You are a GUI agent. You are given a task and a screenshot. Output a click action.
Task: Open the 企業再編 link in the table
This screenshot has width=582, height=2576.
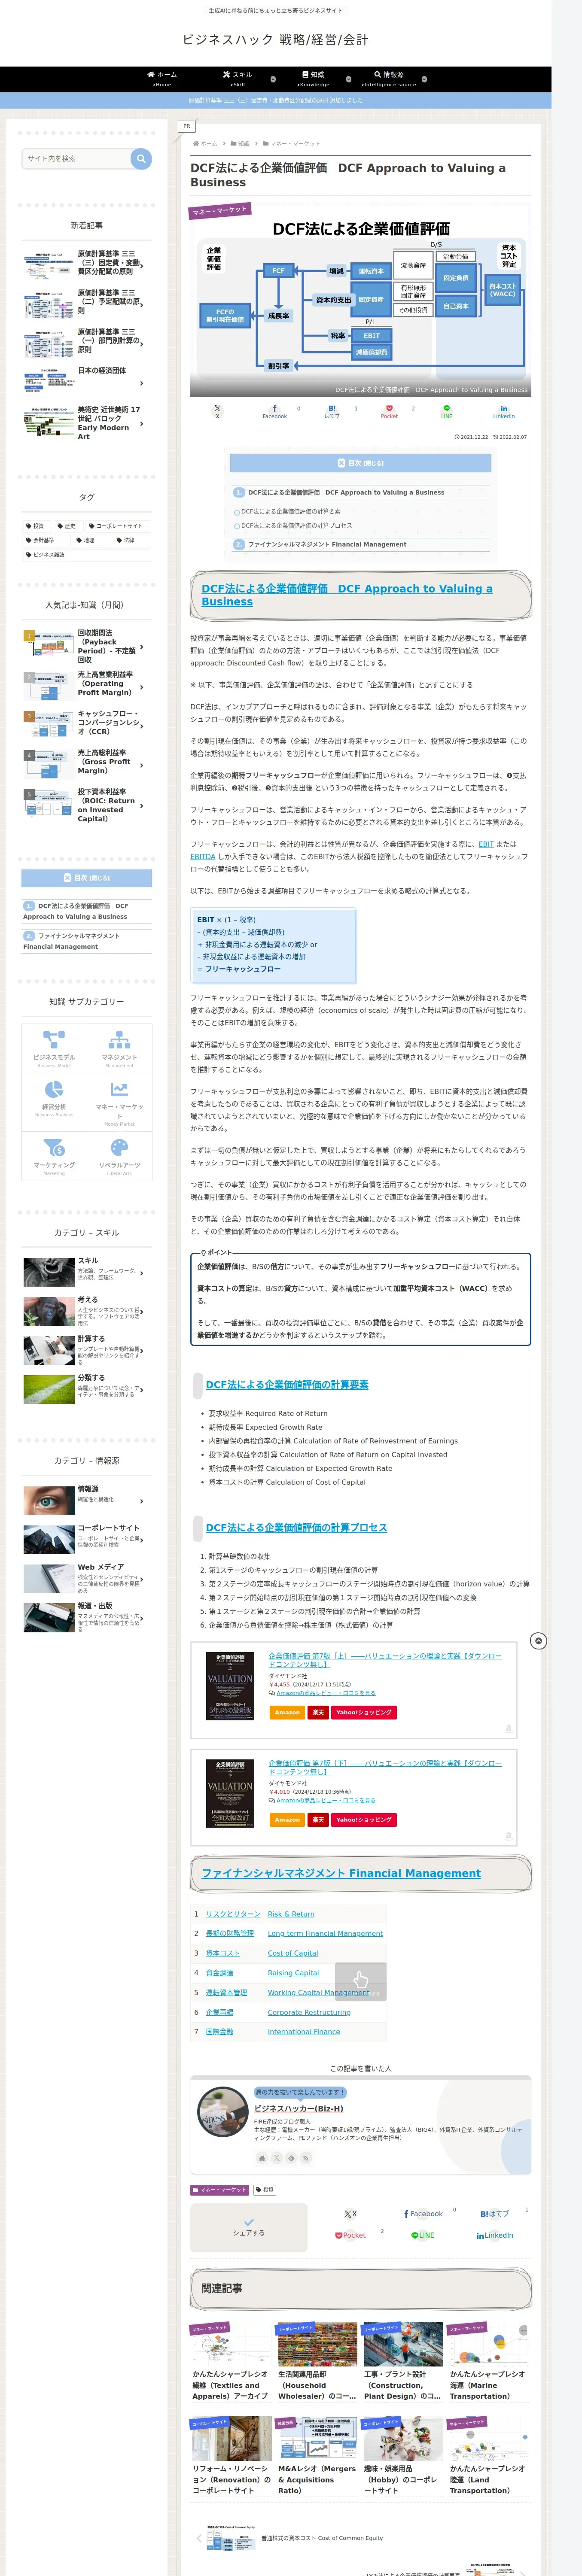219,2012
